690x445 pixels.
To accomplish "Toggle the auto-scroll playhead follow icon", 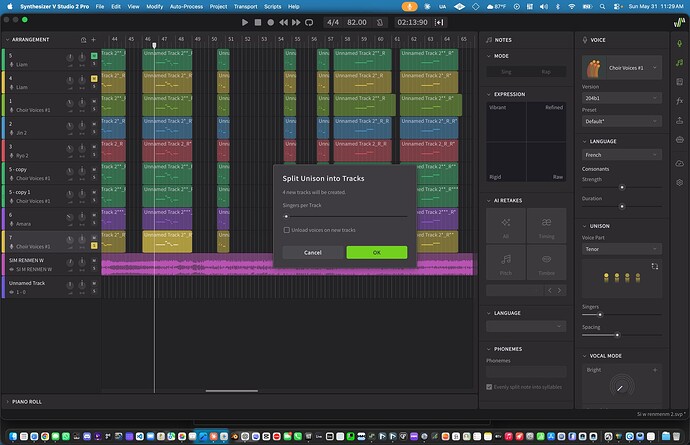I will click(439, 22).
